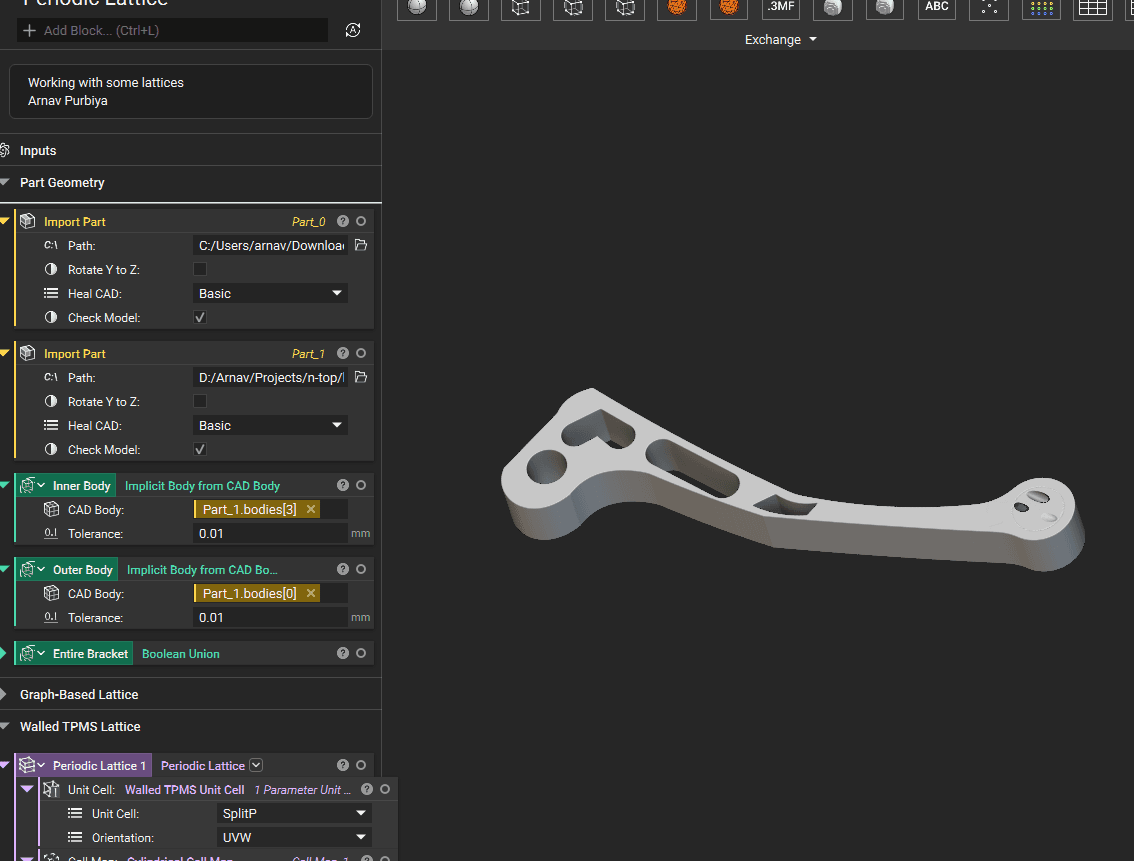This screenshot has width=1134, height=861.
Task: Open the Exchange ribbon menu
Action: [780, 40]
